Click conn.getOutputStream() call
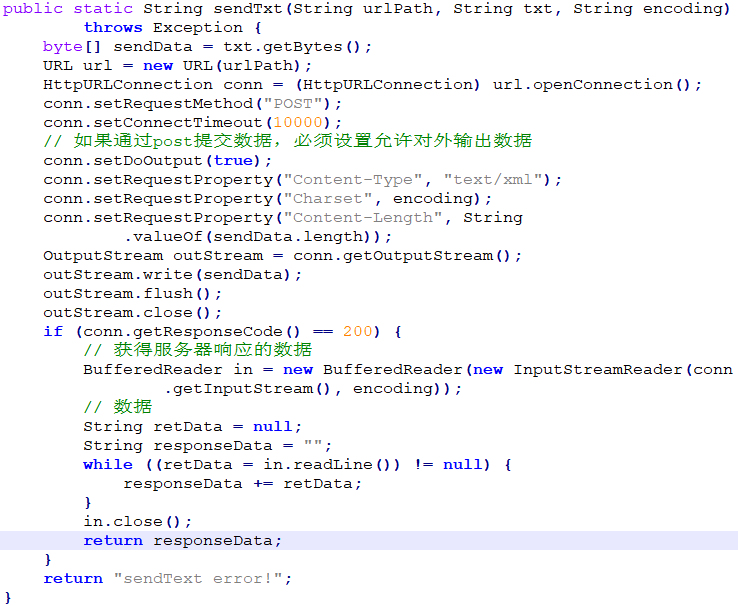This screenshot has height=606, width=738. tap(401, 256)
